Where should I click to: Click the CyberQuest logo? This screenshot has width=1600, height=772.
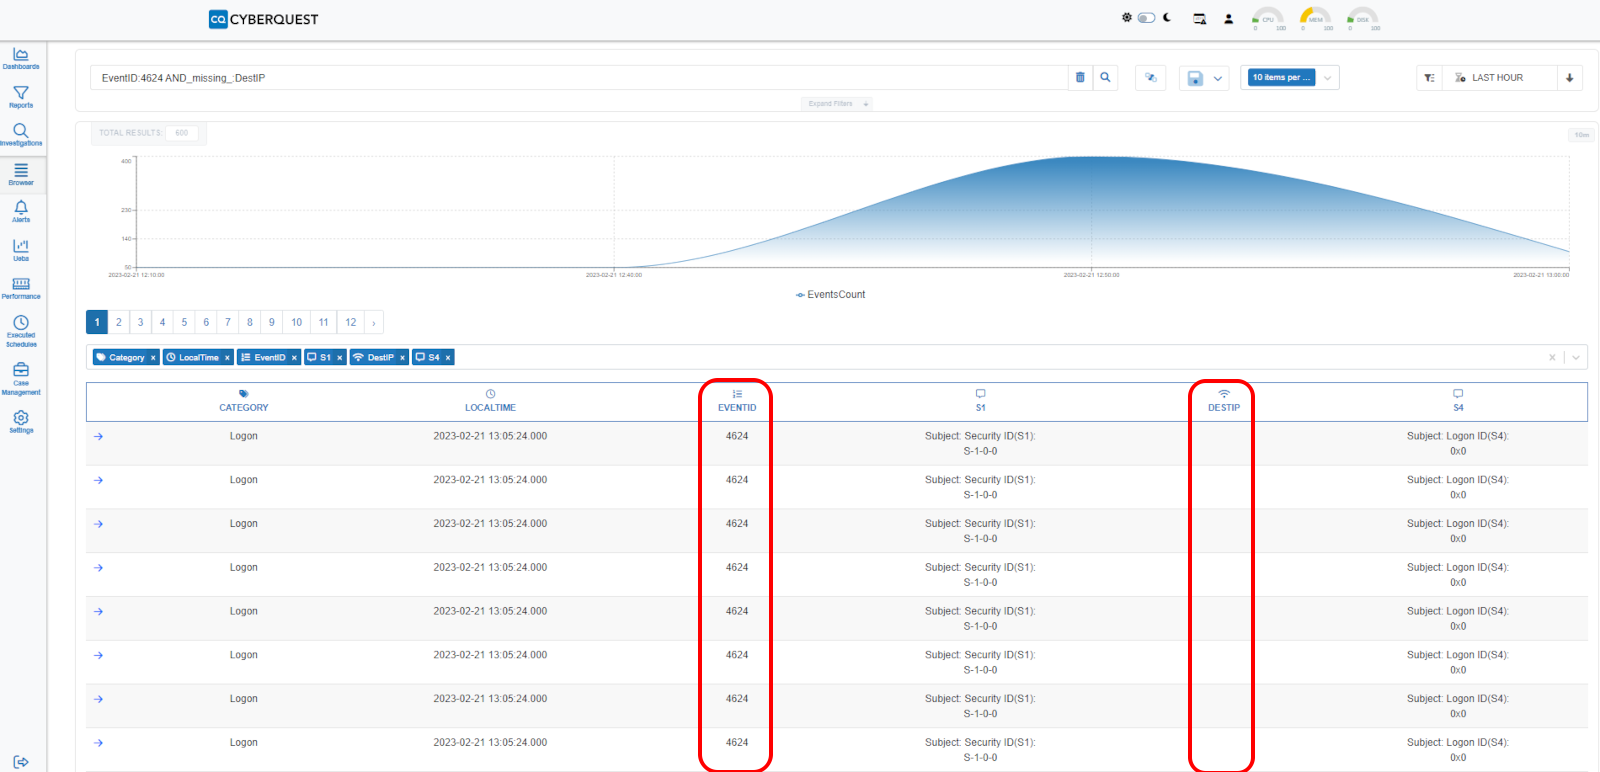(x=264, y=19)
